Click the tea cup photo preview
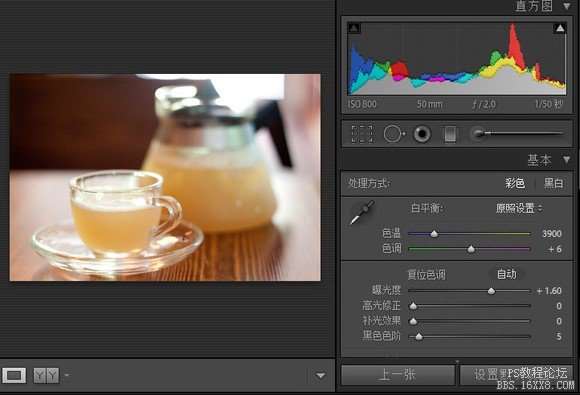The width and height of the screenshot is (580, 395). point(165,177)
